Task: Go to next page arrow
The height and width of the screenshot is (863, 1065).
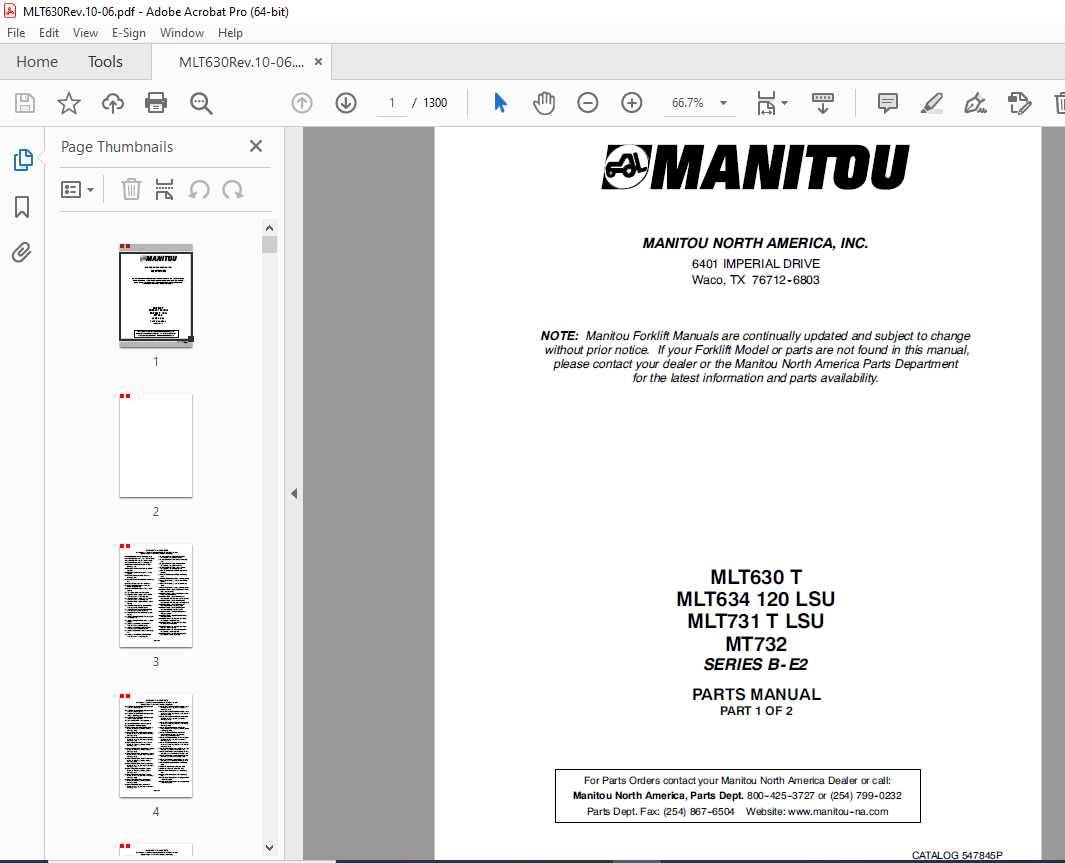Action: click(346, 103)
